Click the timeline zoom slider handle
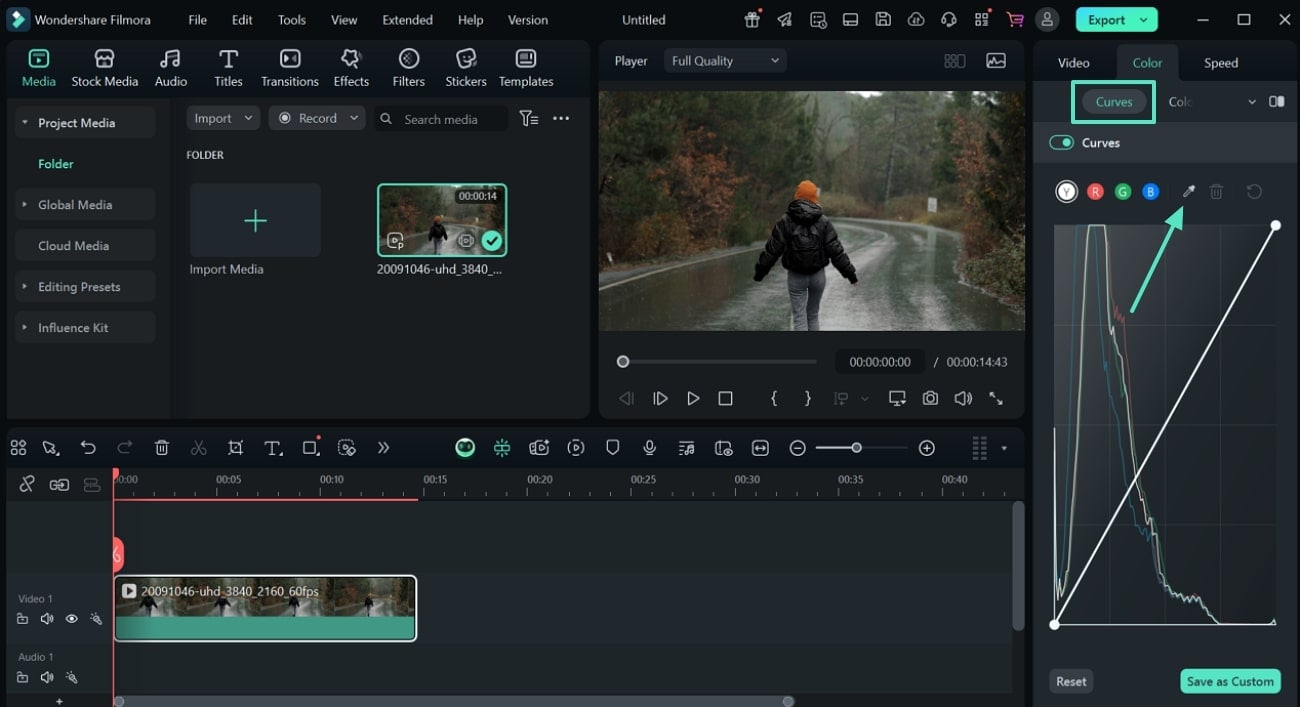1300x707 pixels. [856, 448]
